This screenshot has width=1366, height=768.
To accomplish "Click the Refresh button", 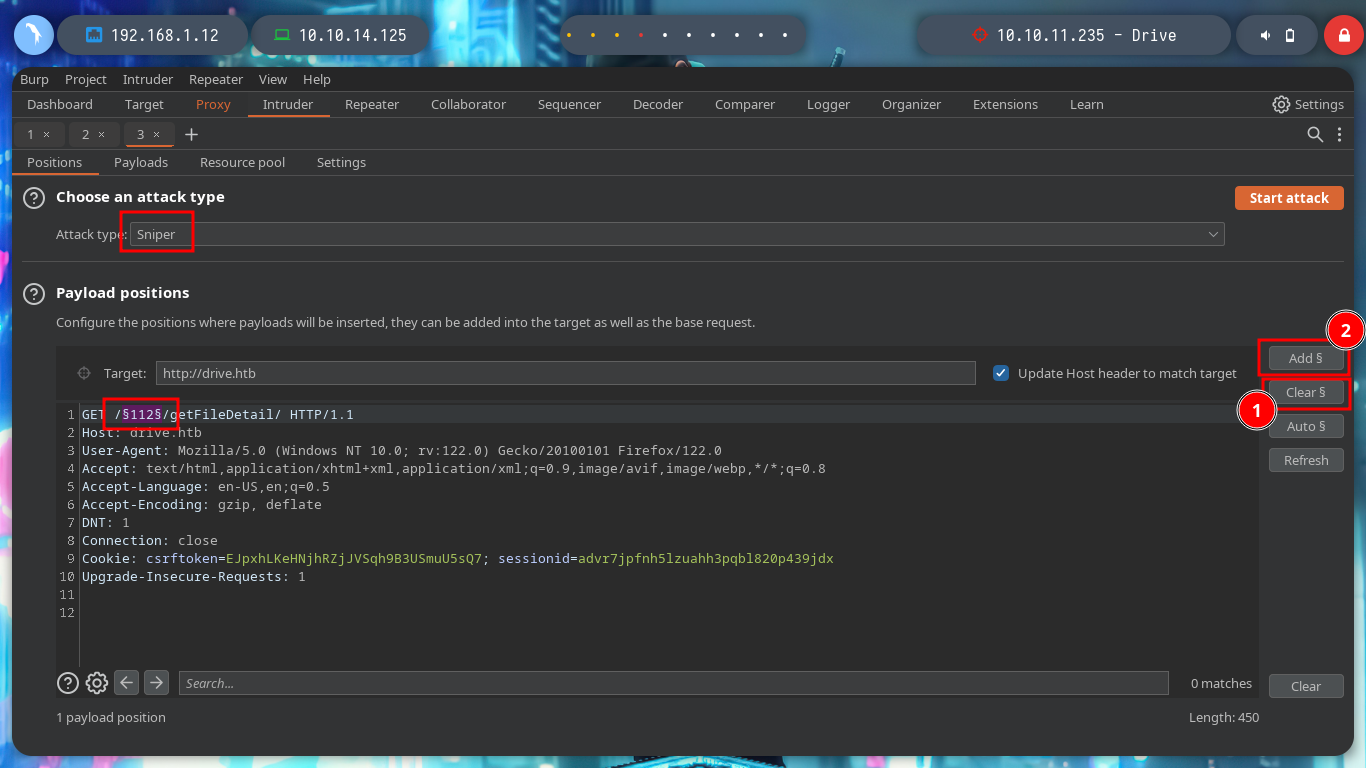I will (1306, 460).
